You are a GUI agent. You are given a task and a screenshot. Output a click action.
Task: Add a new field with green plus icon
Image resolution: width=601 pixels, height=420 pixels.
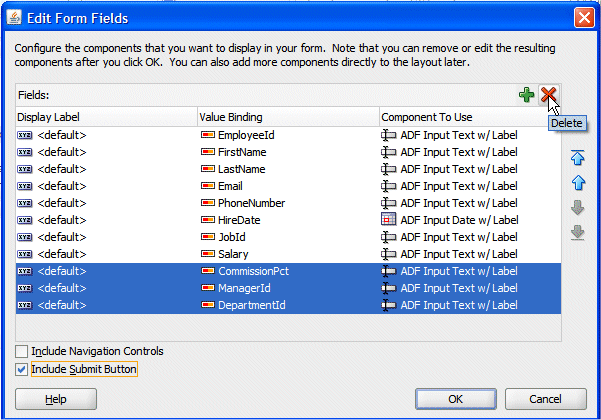(x=527, y=95)
